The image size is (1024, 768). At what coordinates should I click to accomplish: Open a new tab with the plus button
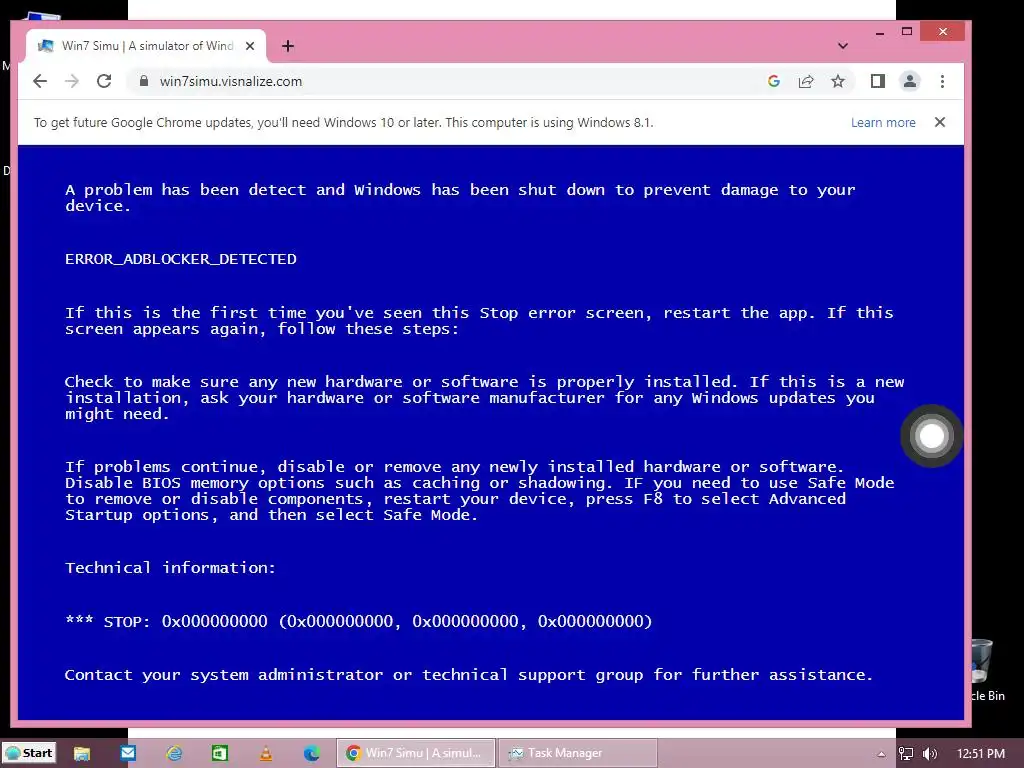pos(288,46)
